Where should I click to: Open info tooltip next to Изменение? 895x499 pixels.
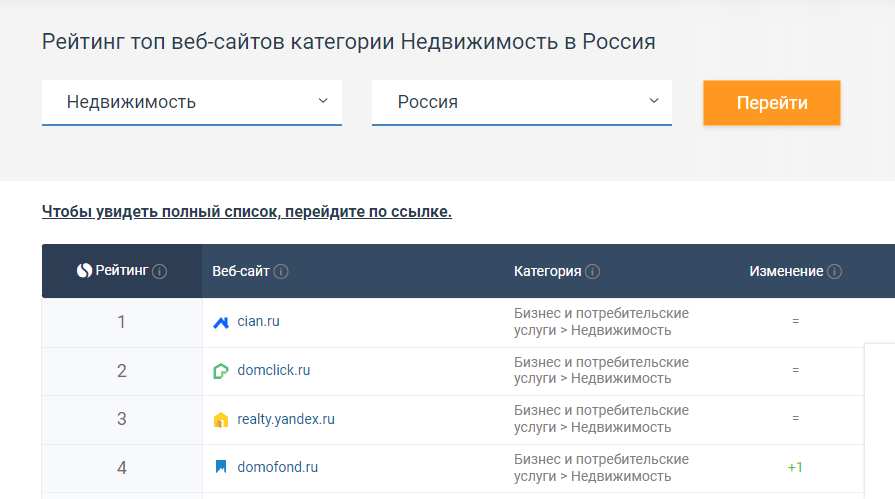[834, 271]
